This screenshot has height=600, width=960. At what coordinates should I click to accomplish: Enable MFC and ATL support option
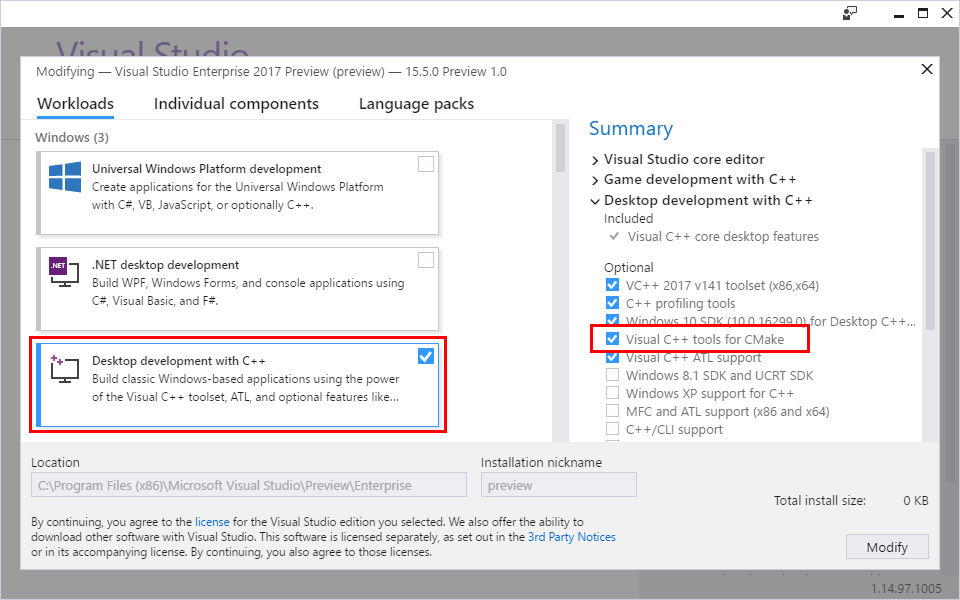[612, 411]
